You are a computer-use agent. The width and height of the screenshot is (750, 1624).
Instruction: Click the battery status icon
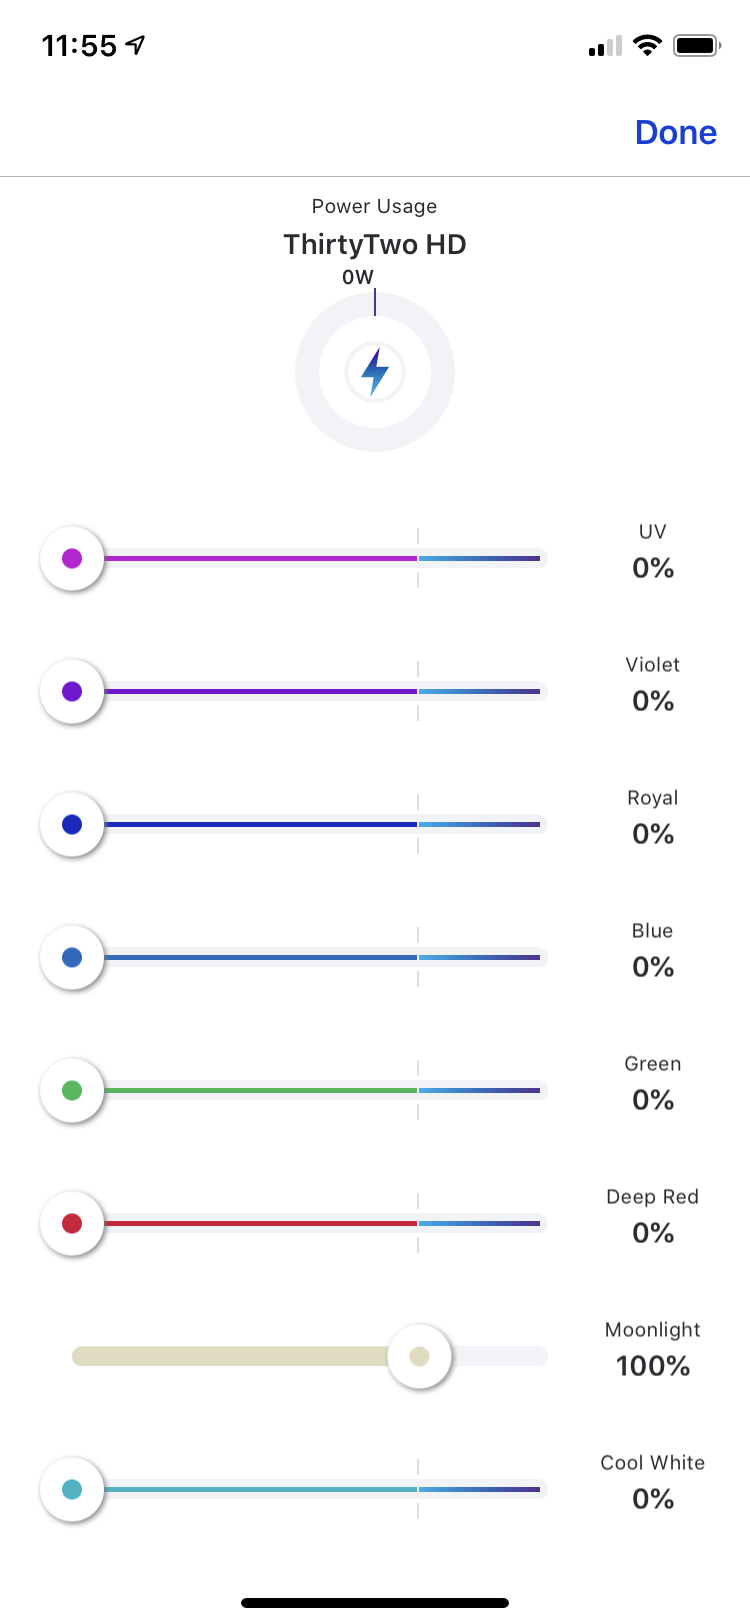pos(697,45)
